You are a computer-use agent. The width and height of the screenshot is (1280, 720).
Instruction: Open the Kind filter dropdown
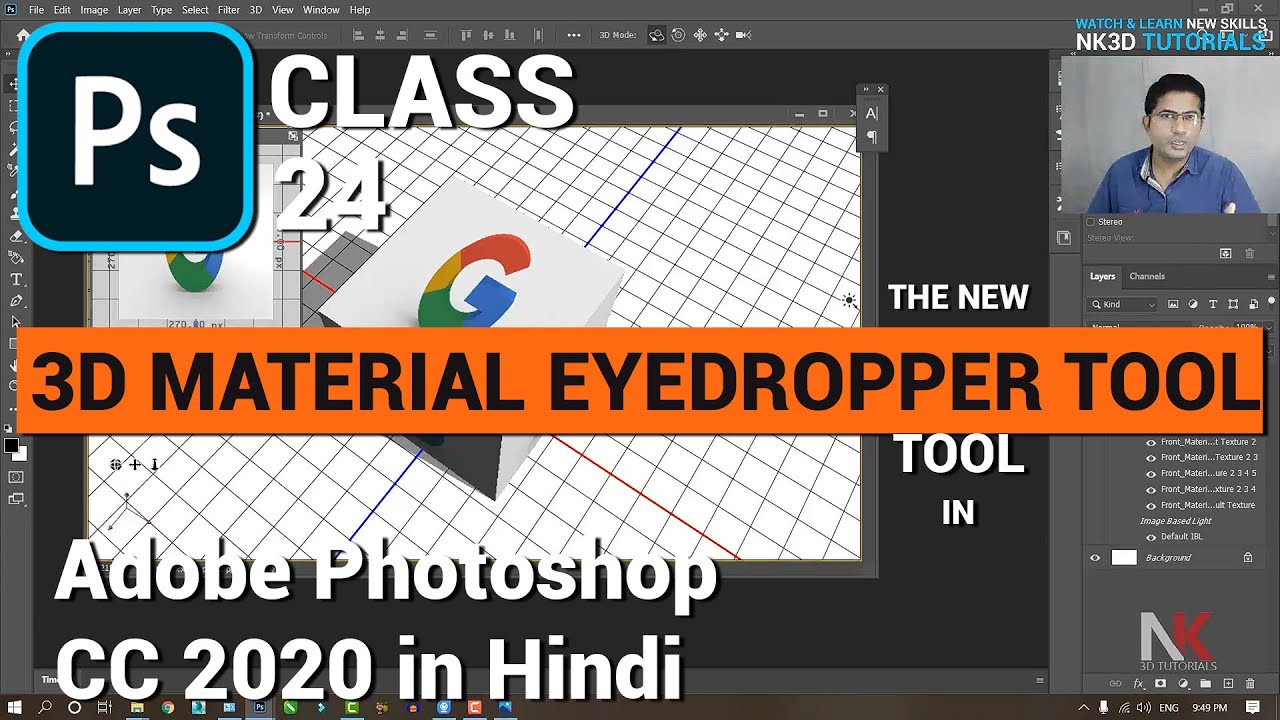1124,304
